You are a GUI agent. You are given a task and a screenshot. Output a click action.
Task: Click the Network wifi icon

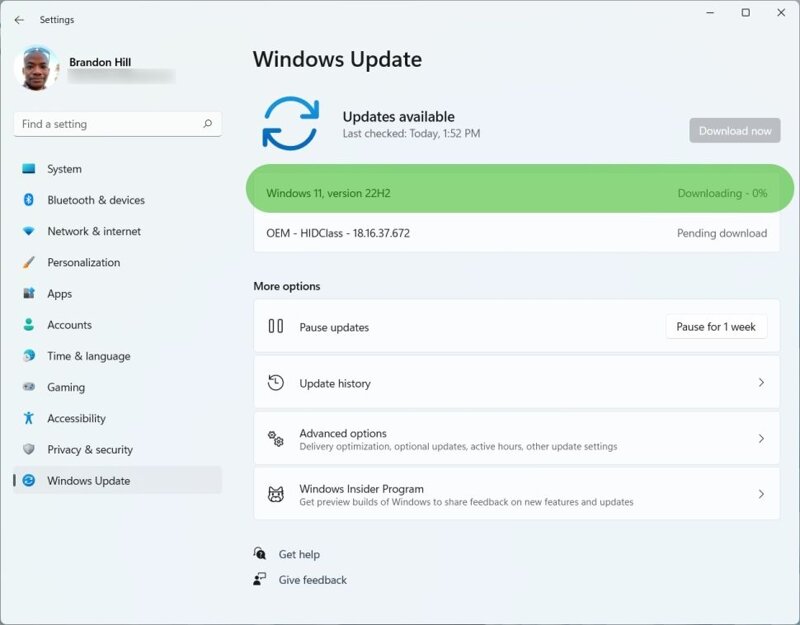point(29,231)
